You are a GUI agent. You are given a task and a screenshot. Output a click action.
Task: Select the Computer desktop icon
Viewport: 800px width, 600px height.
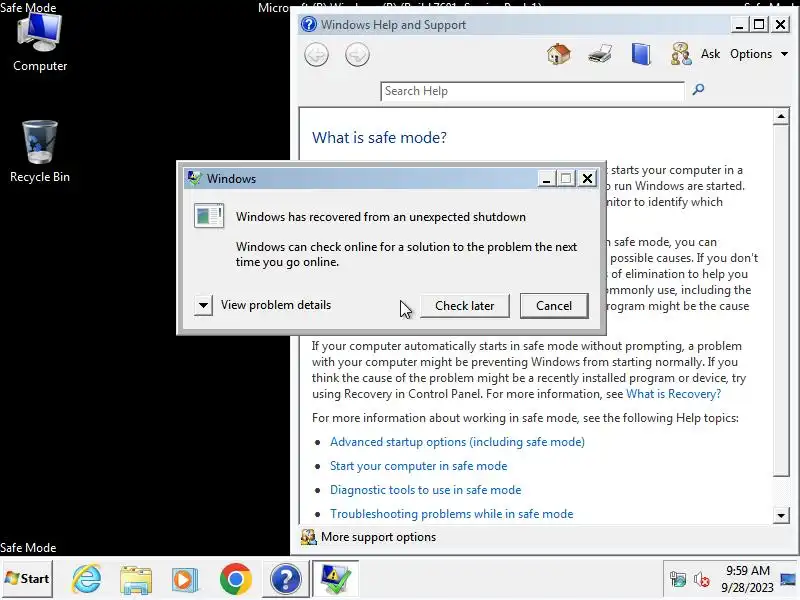pos(39,43)
